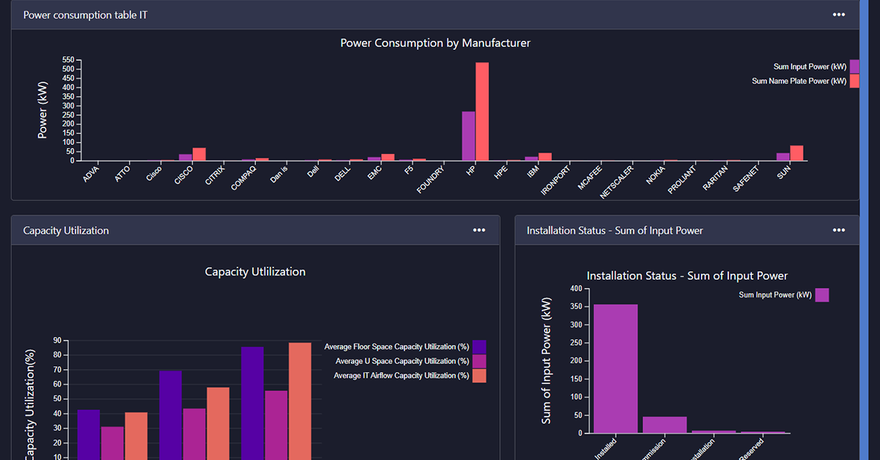Click the SUN Input Power bar
This screenshot has width=880, height=460.
[x=783, y=157]
